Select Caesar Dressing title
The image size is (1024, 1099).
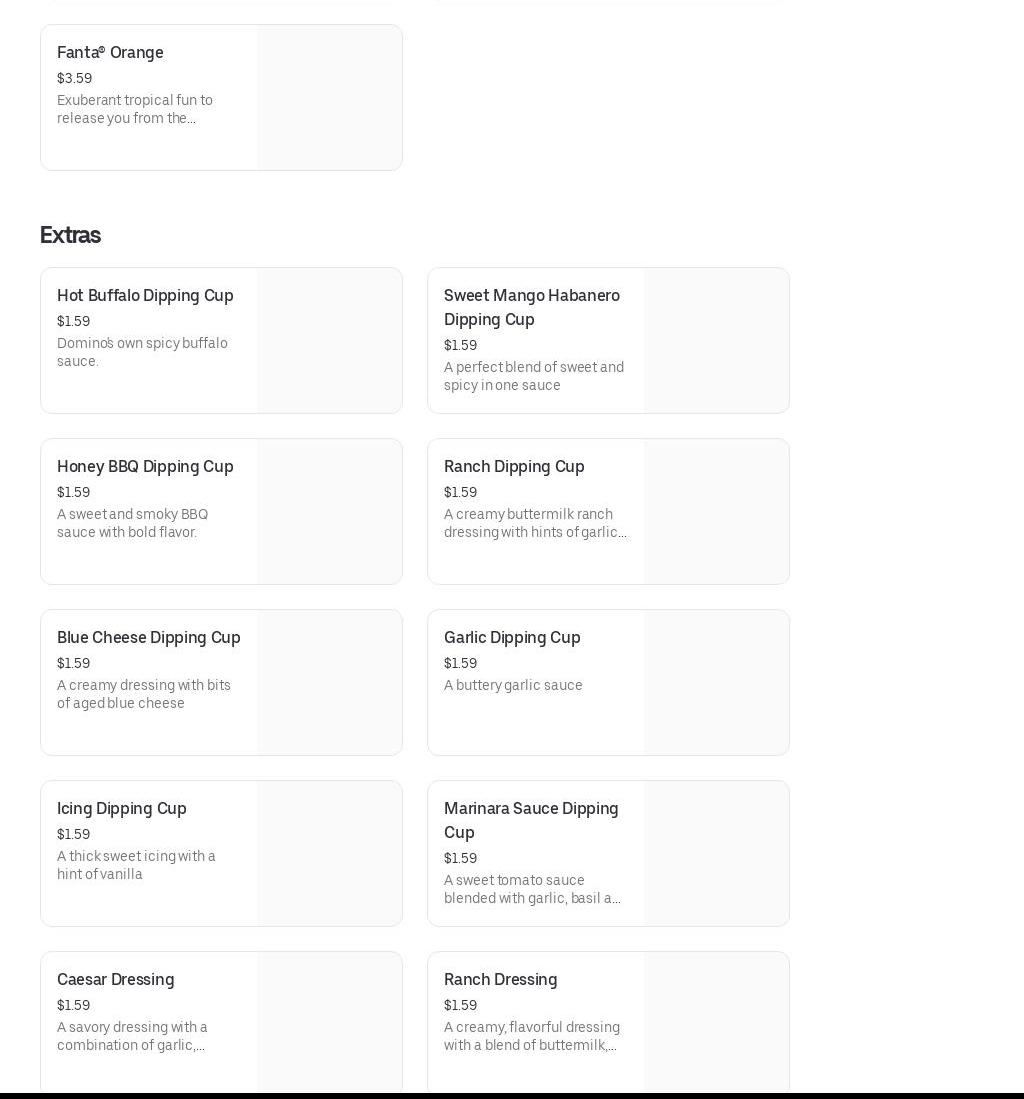116,980
